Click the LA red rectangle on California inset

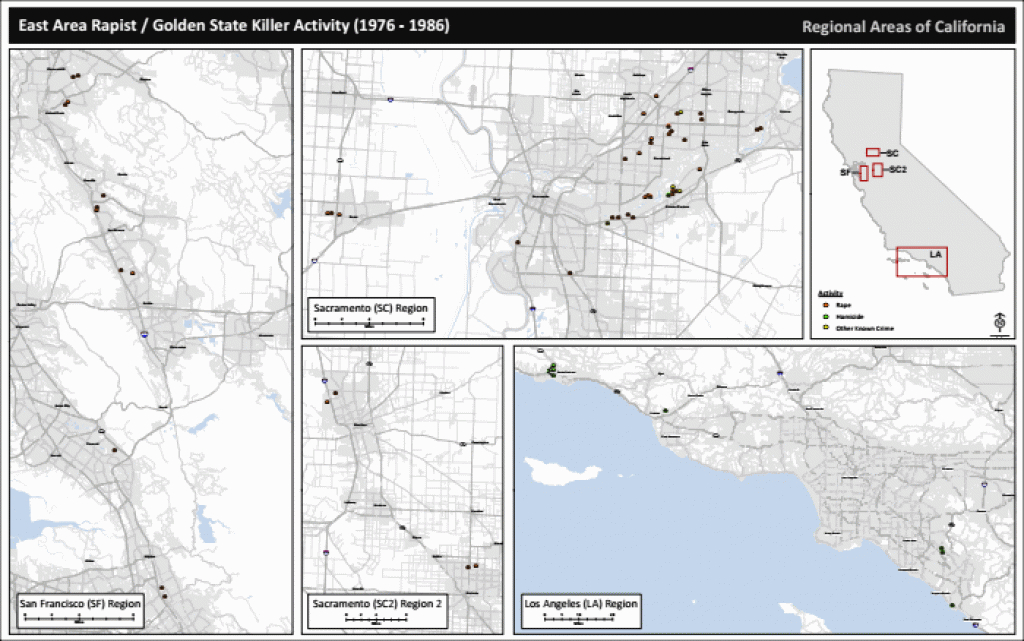click(921, 262)
